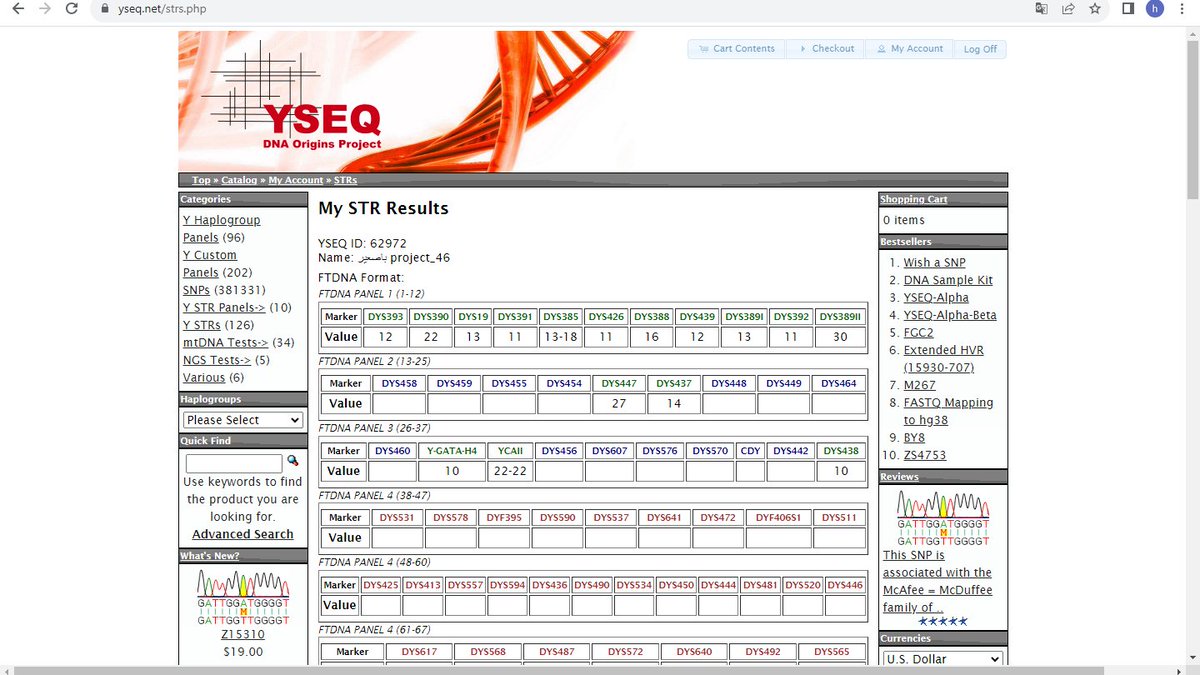
Task: Open the translate page icon
Action: click(x=1041, y=9)
